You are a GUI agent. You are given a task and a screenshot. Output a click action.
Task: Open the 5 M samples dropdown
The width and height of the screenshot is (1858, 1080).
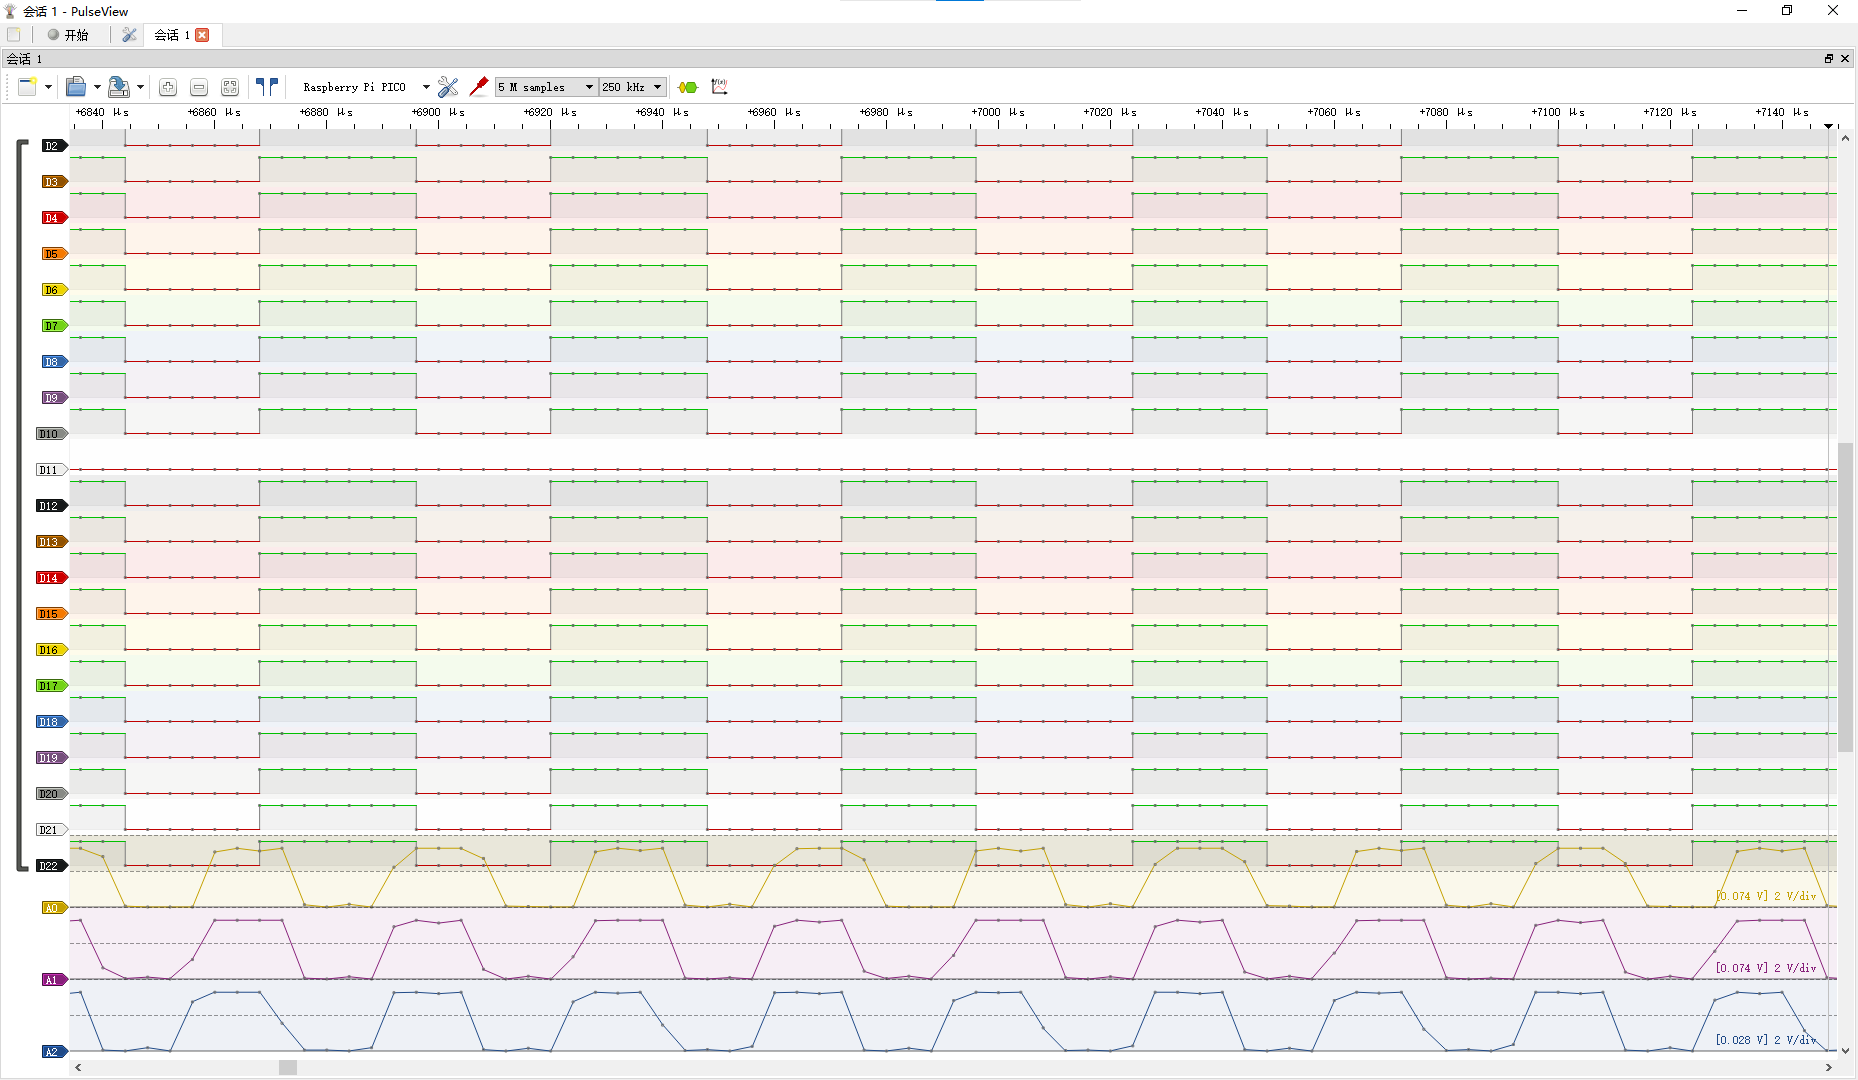[x=546, y=87]
